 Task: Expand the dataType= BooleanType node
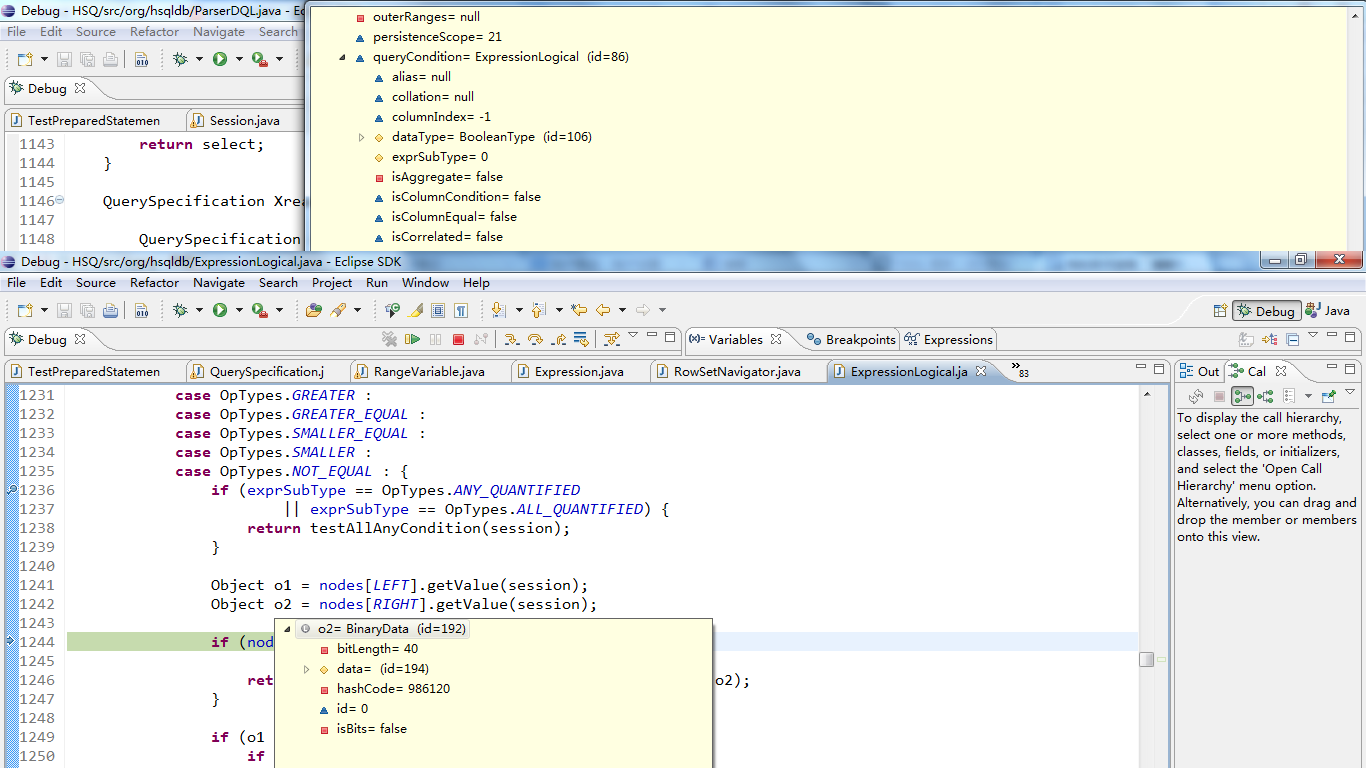[x=361, y=137]
